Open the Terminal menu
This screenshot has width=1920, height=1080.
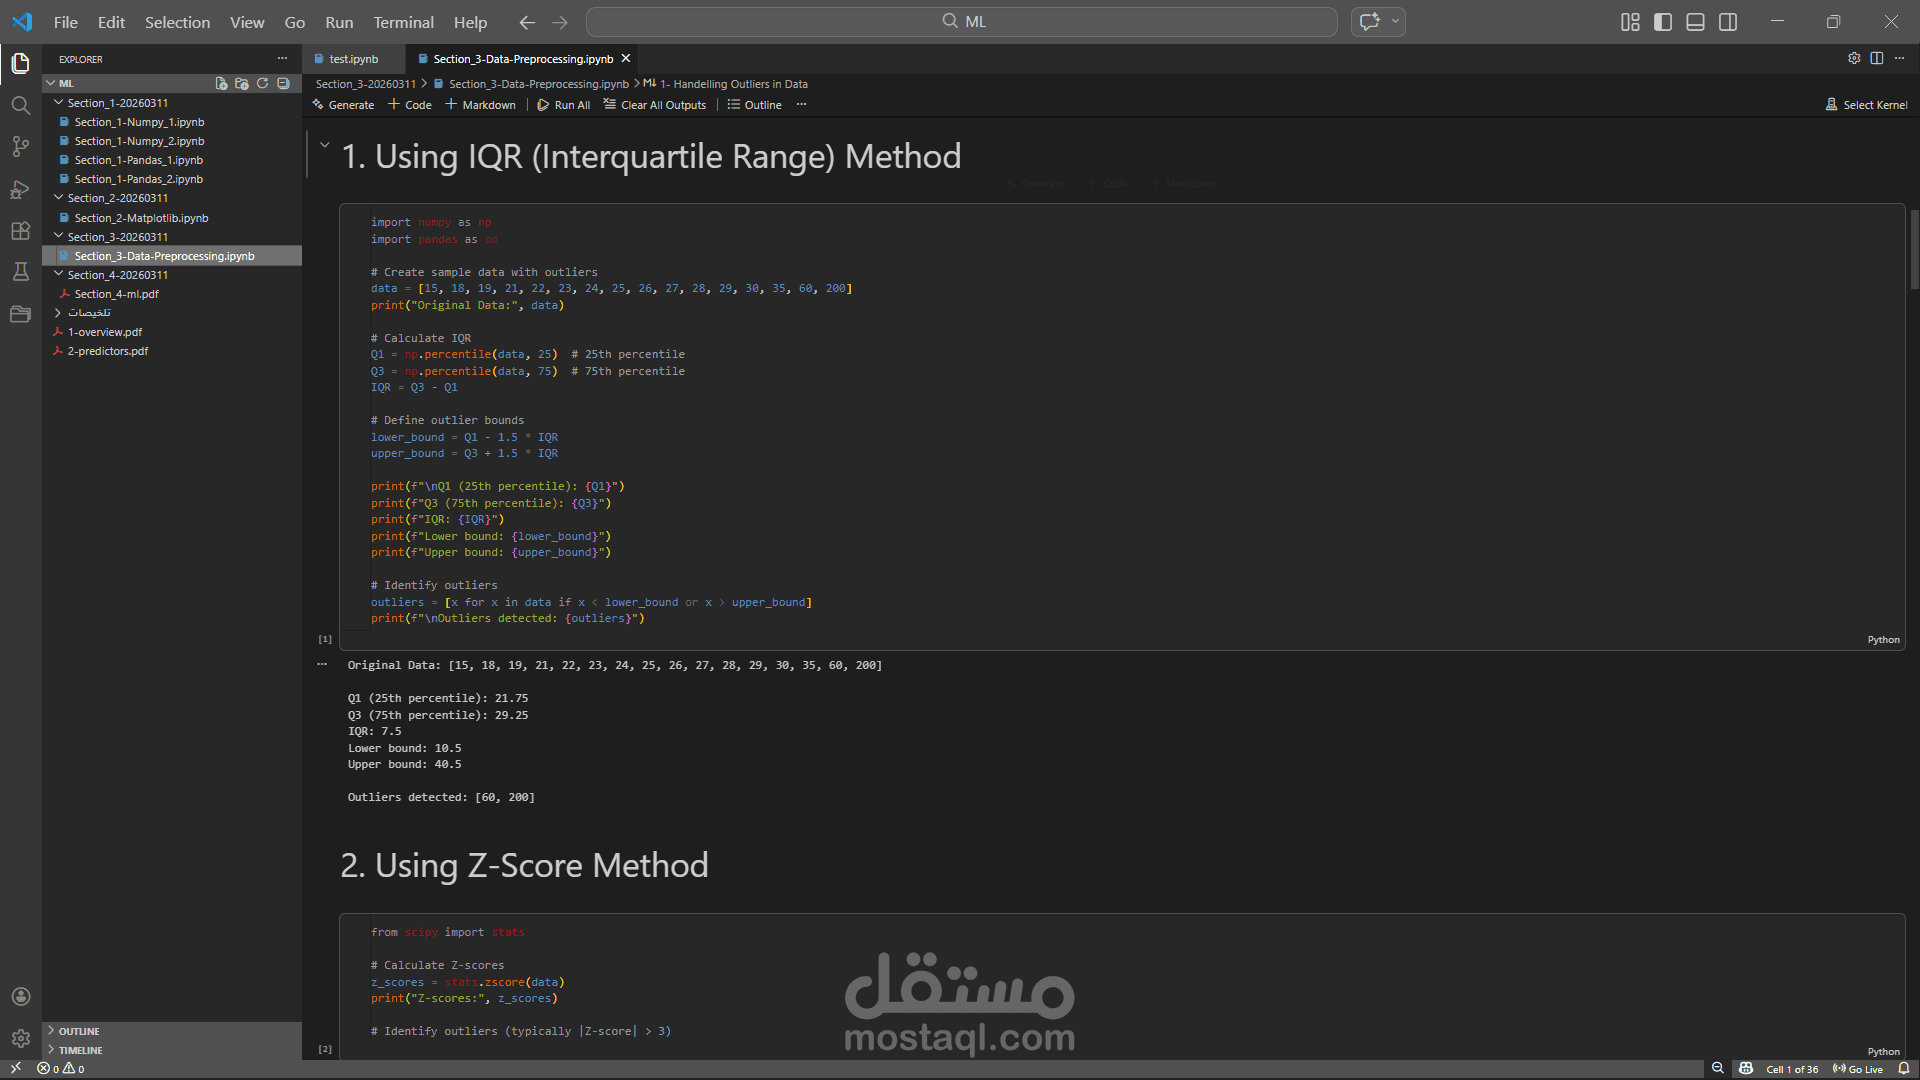point(403,22)
